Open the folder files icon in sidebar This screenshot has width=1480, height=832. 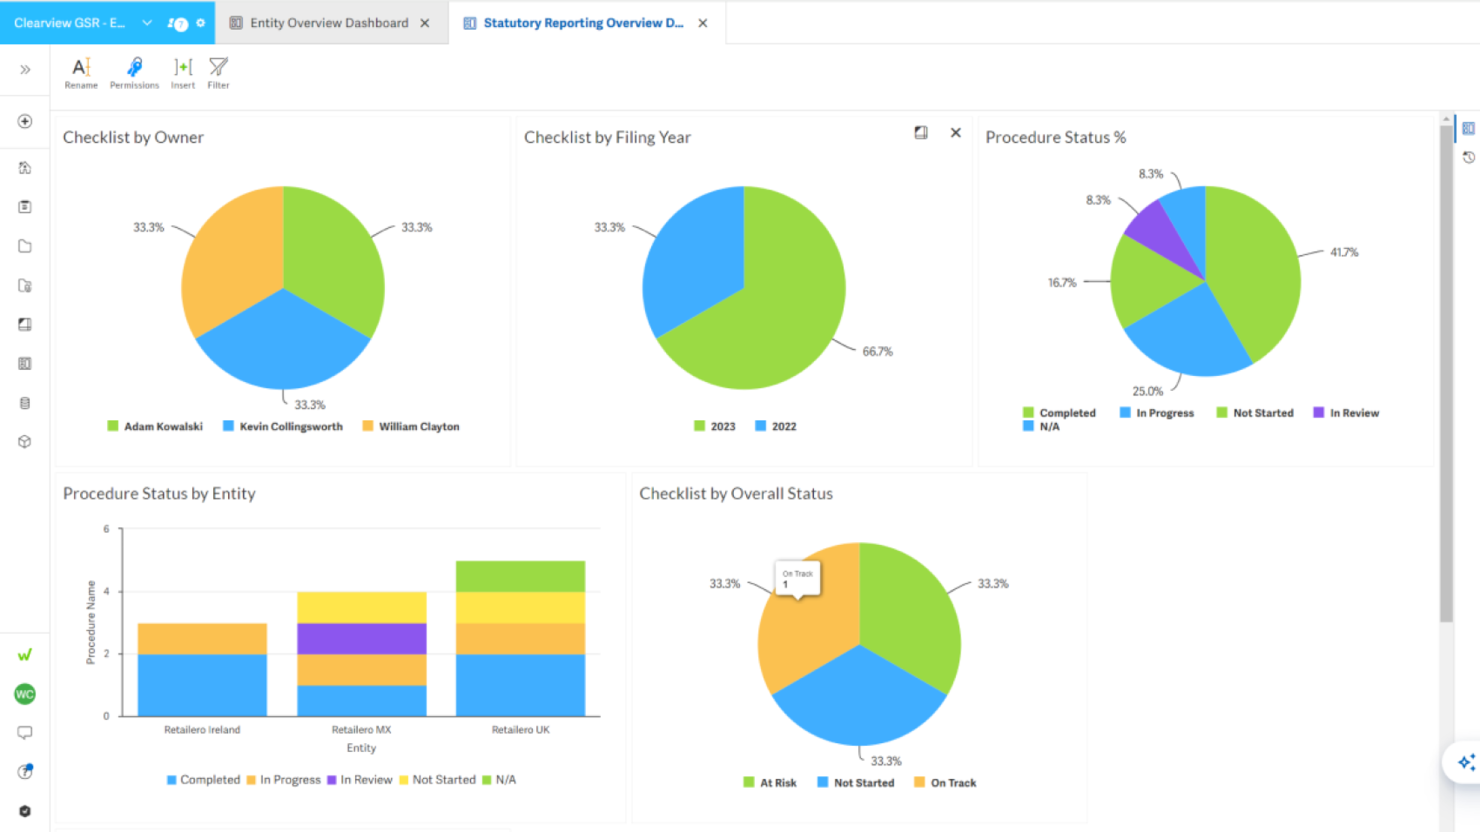pos(25,246)
